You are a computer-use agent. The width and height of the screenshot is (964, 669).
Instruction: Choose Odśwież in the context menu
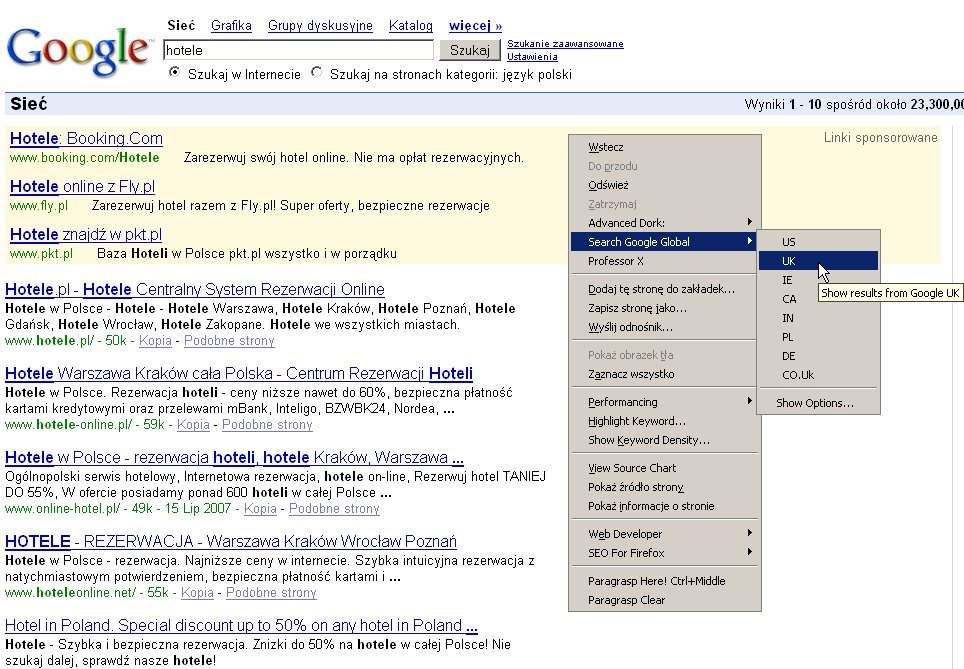pos(665,185)
